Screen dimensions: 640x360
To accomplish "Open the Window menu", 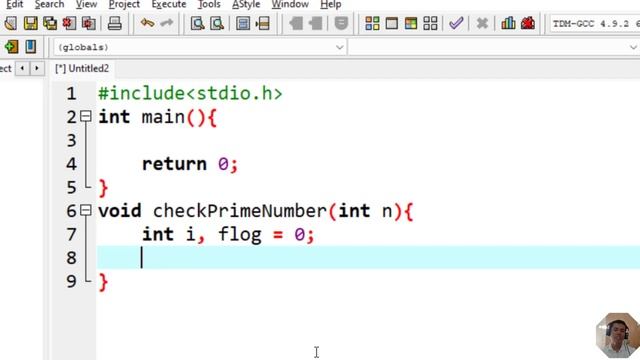I will pos(290,4).
